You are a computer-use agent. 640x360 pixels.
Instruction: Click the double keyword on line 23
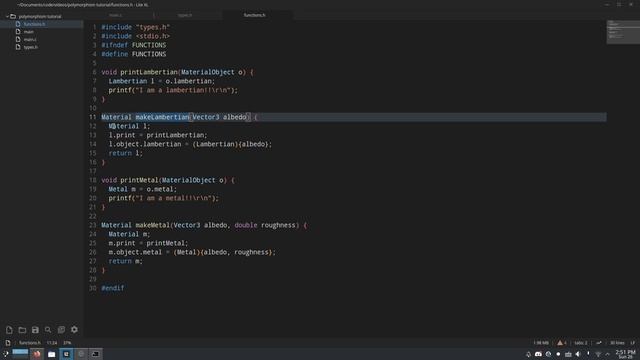click(246, 225)
